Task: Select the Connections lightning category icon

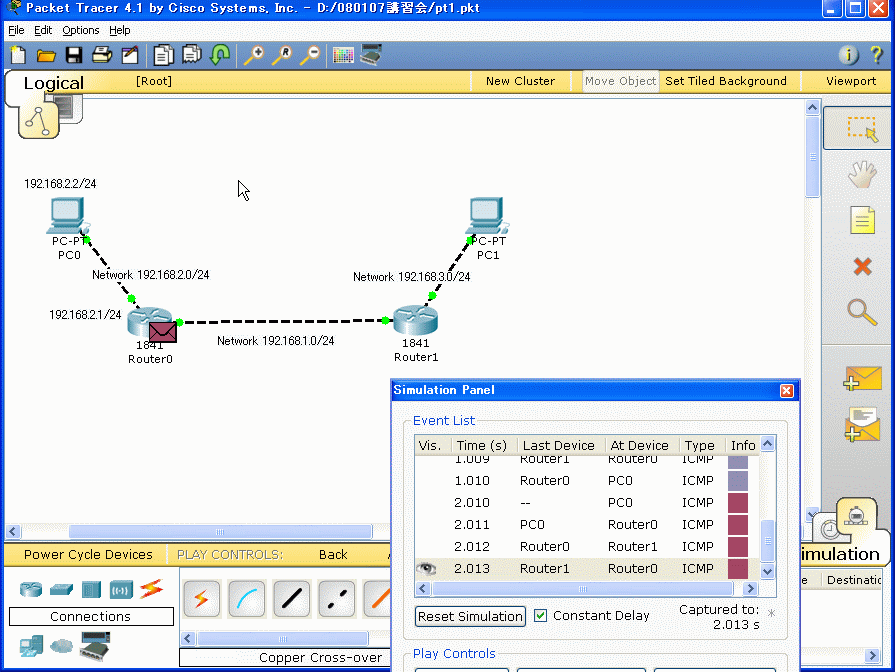Action: tap(151, 589)
